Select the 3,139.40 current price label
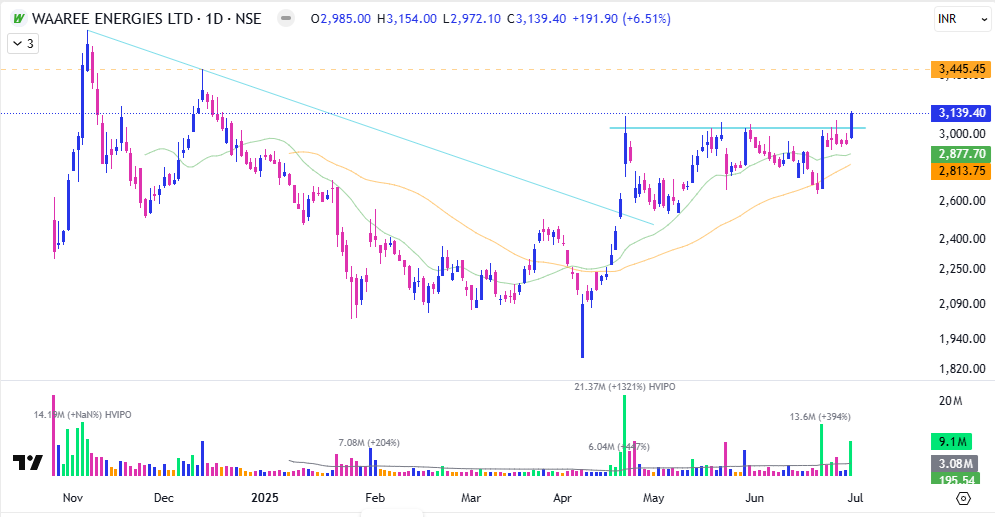995x517 pixels. click(x=961, y=113)
